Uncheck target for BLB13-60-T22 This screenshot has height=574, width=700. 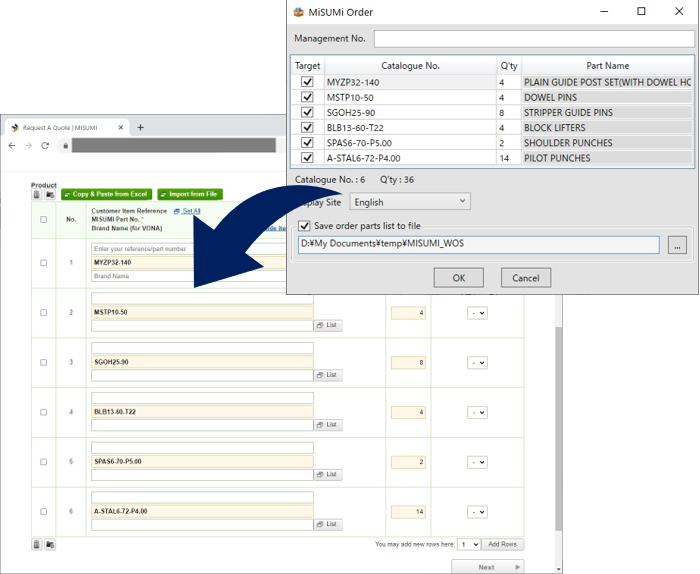click(x=307, y=127)
